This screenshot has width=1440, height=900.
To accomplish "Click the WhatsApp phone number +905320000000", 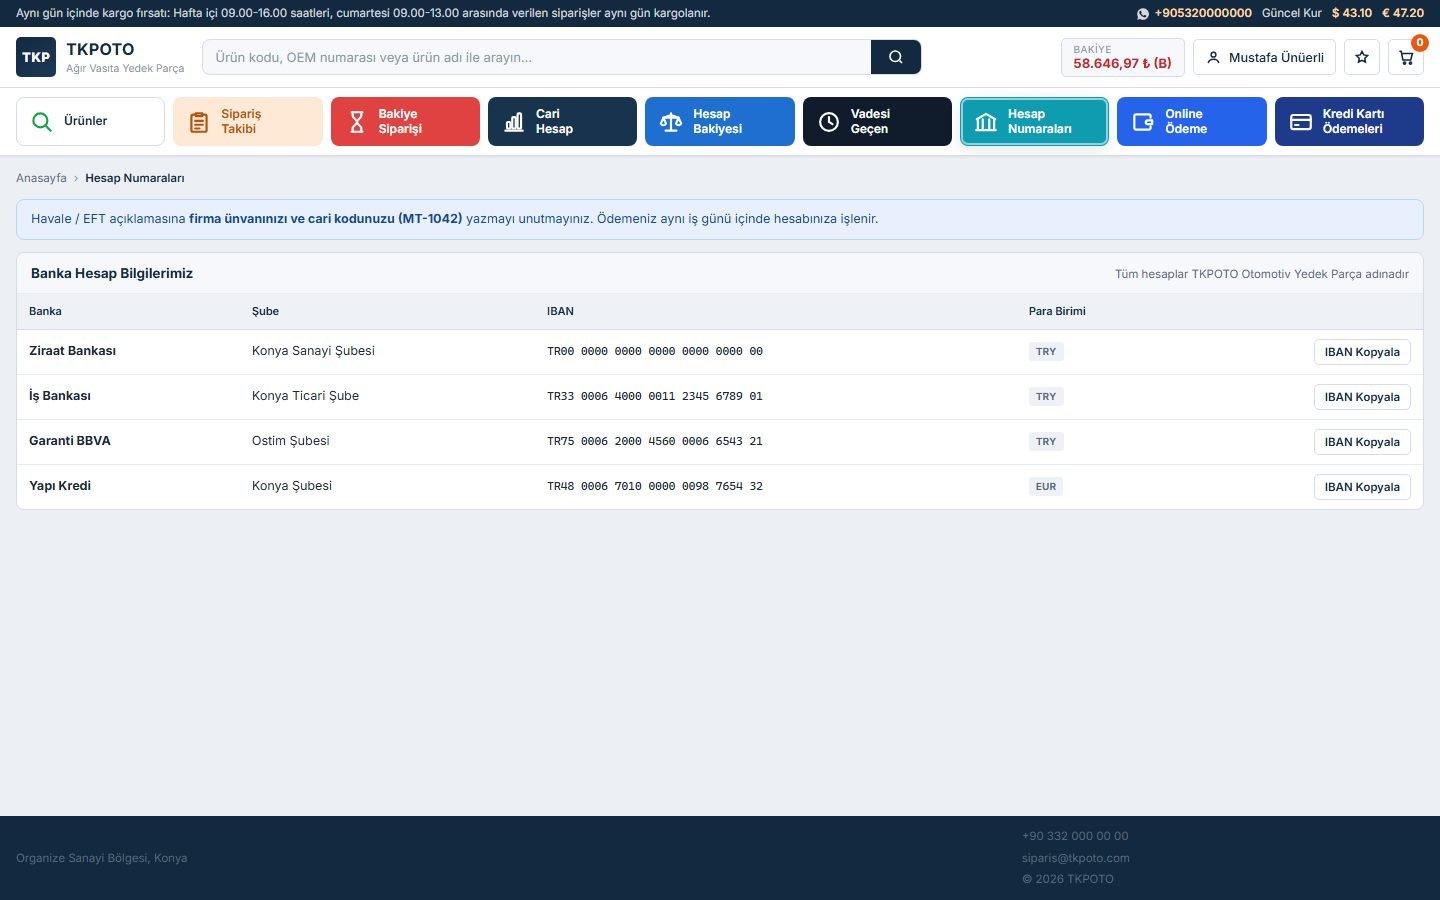I will (x=1203, y=13).
